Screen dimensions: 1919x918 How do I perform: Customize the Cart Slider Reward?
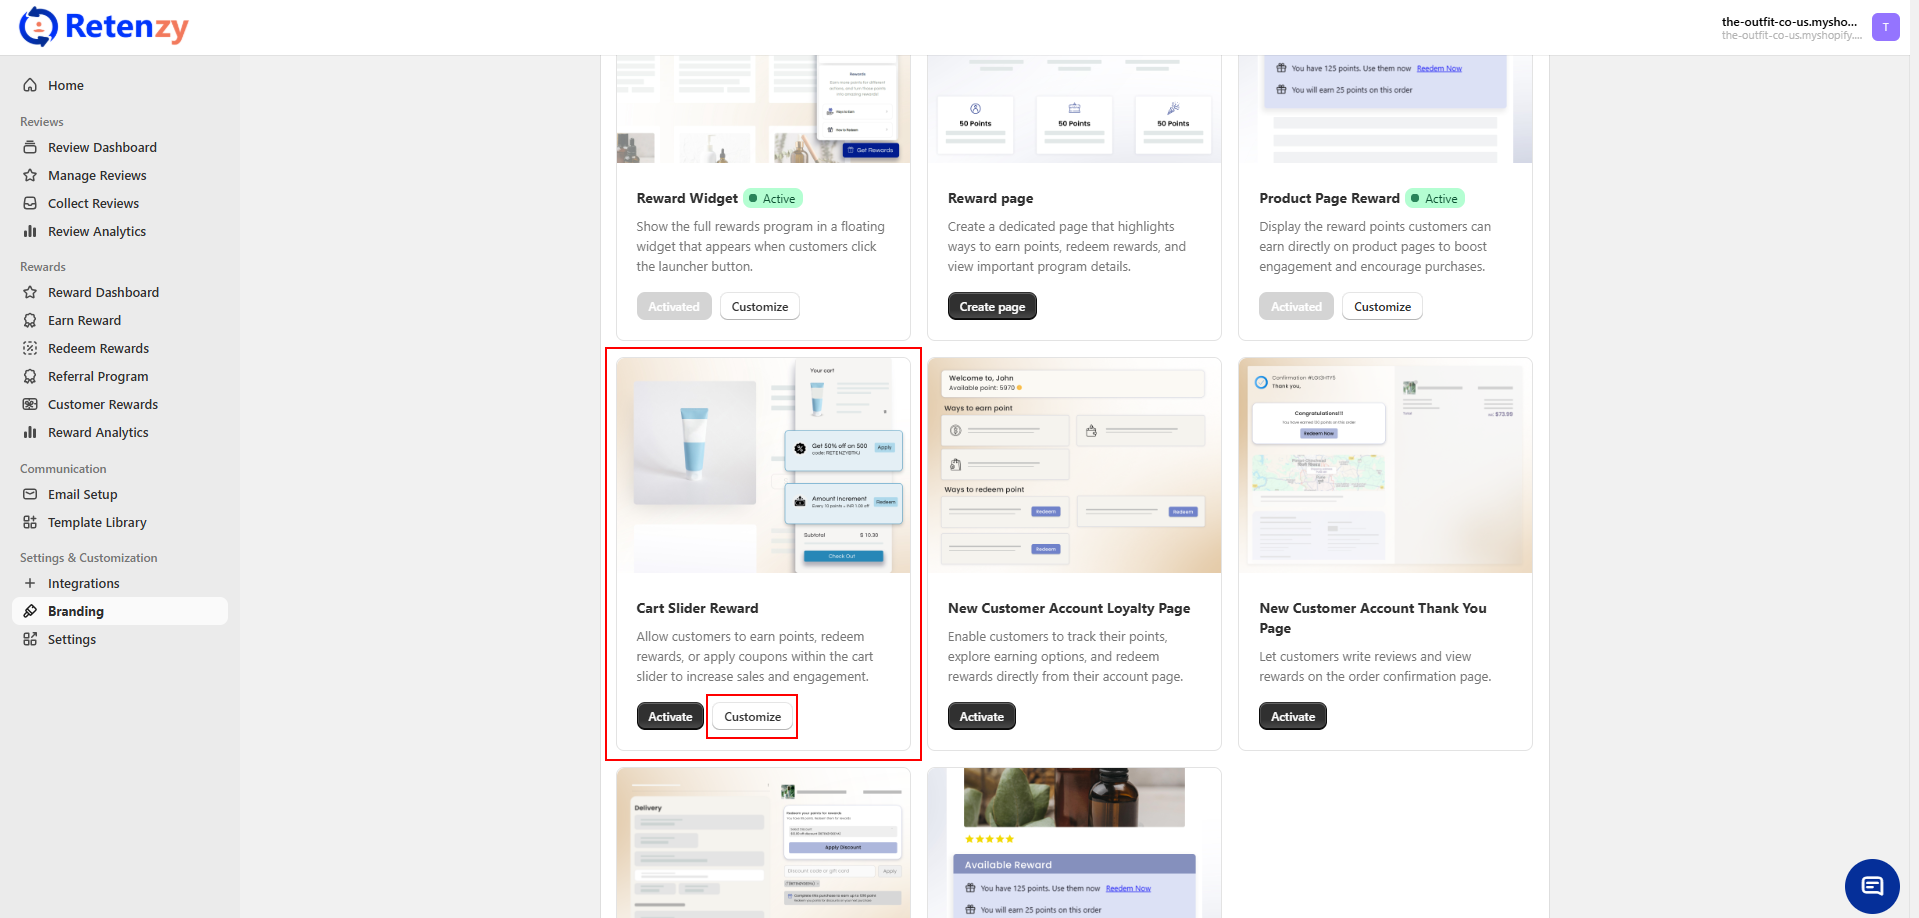[x=753, y=716]
